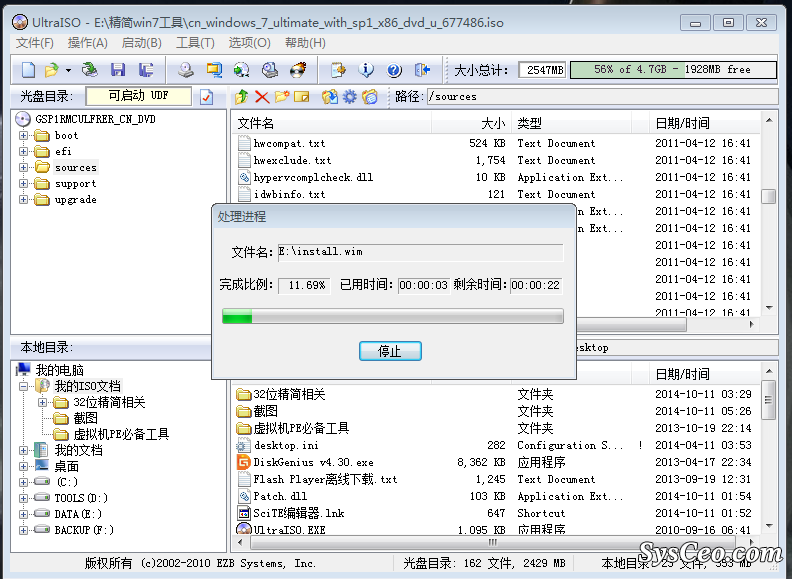Click the red X delete icon
The image size is (792, 579).
(x=262, y=96)
